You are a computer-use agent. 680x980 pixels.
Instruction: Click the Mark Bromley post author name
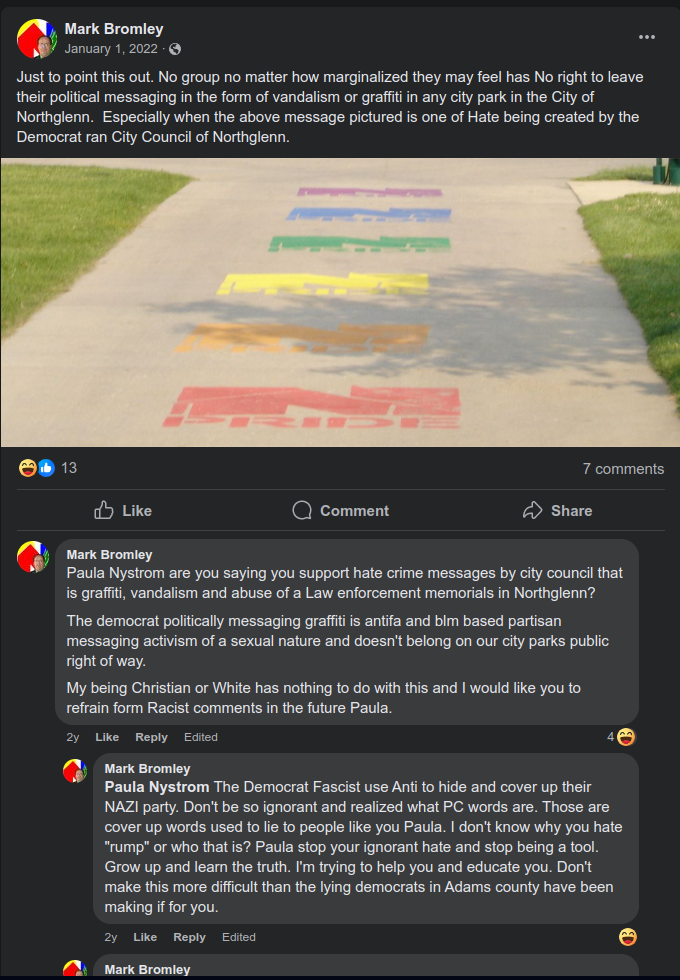(x=114, y=29)
